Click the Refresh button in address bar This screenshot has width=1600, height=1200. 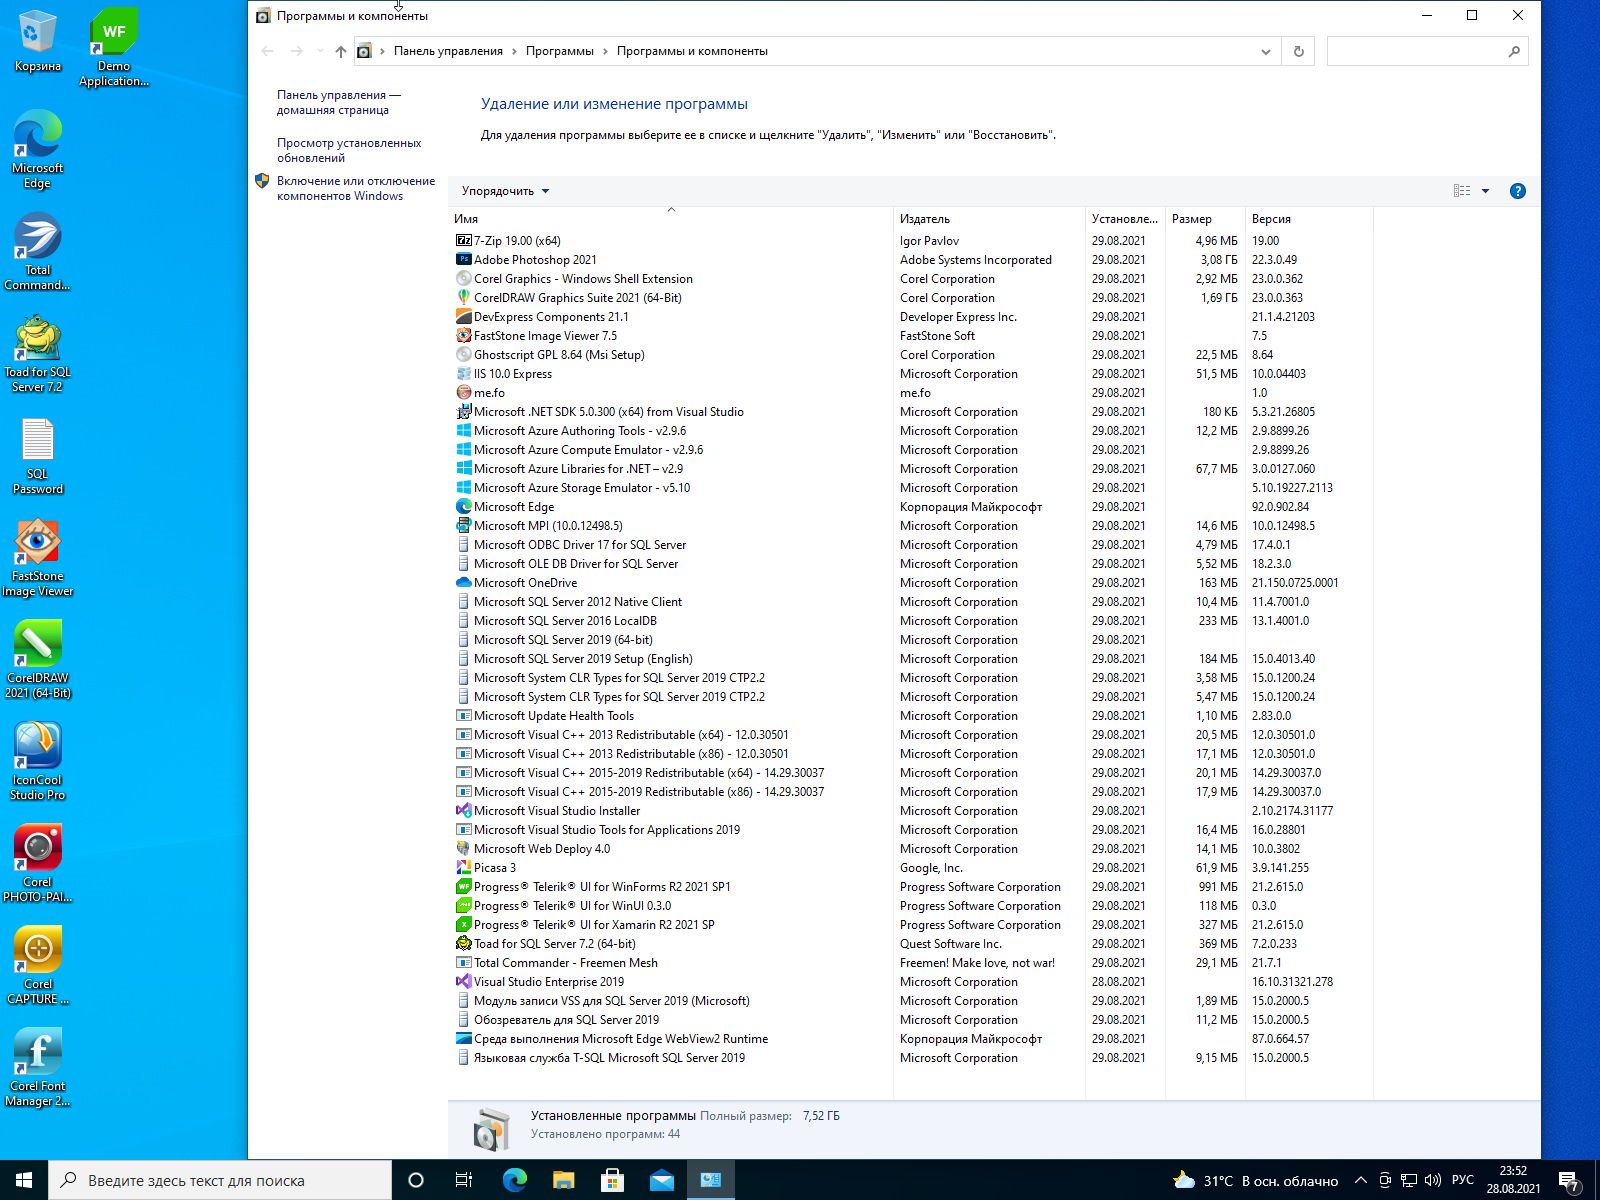[x=1298, y=51]
